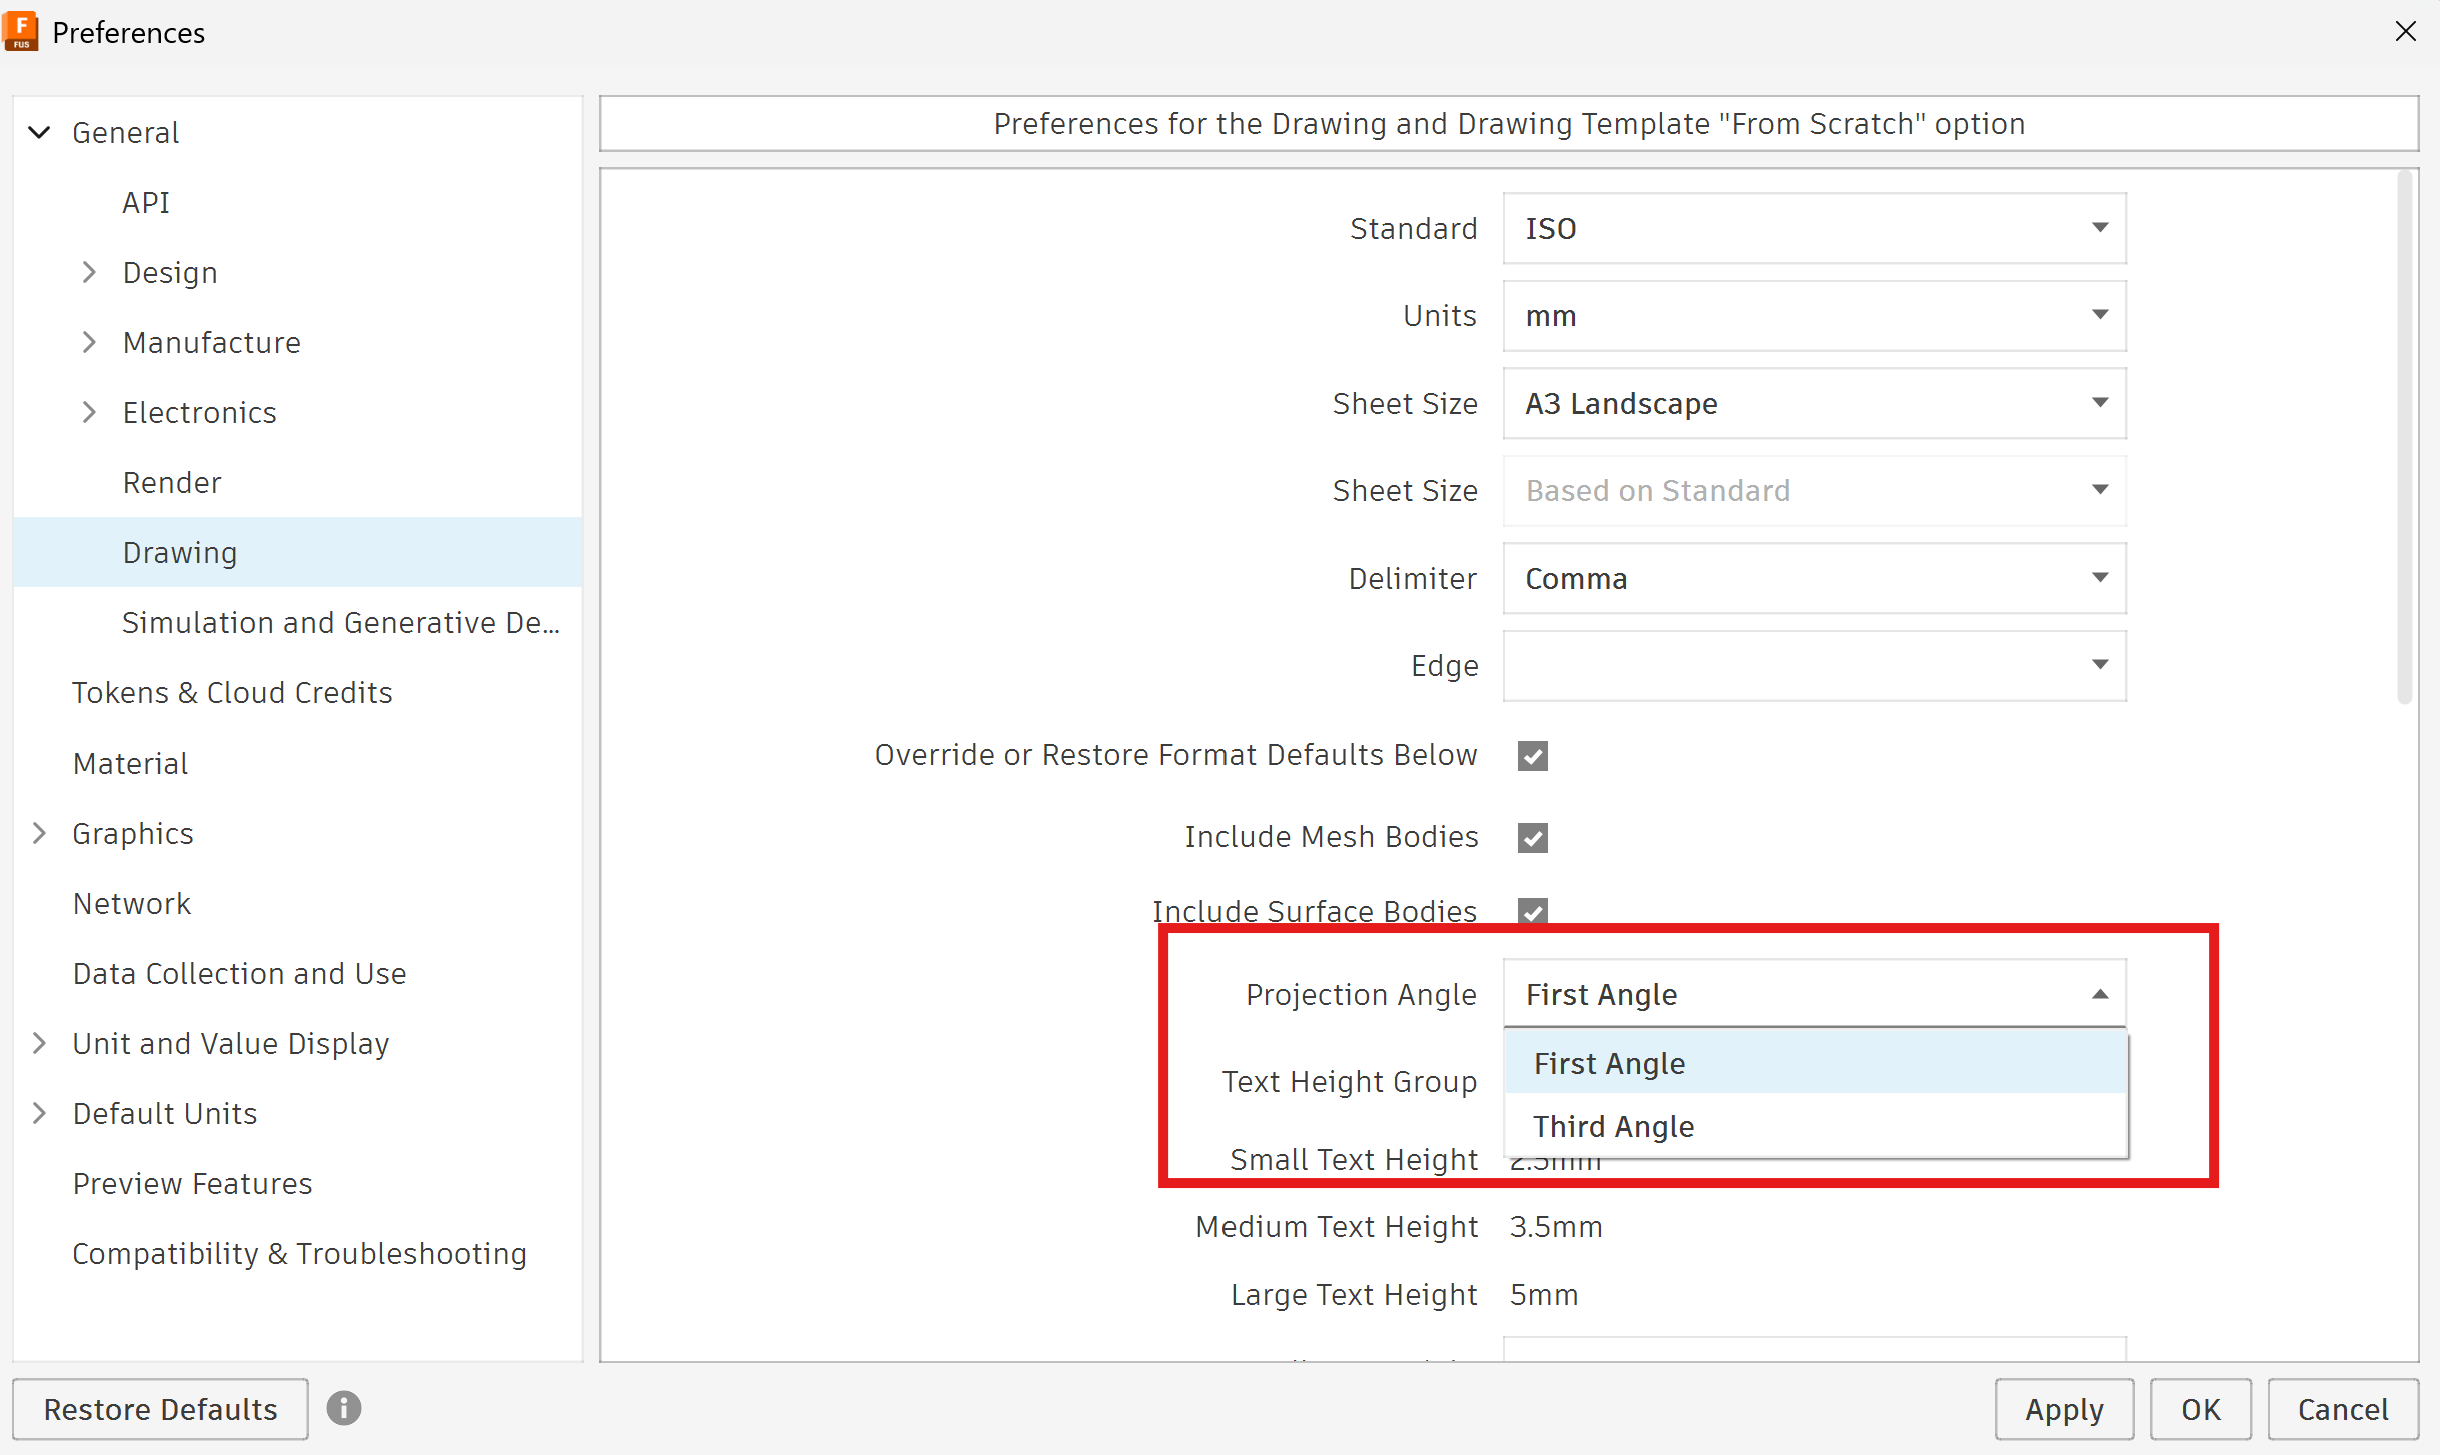Expand the Manufacture tree node
The width and height of the screenshot is (2440, 1455).
89,342
